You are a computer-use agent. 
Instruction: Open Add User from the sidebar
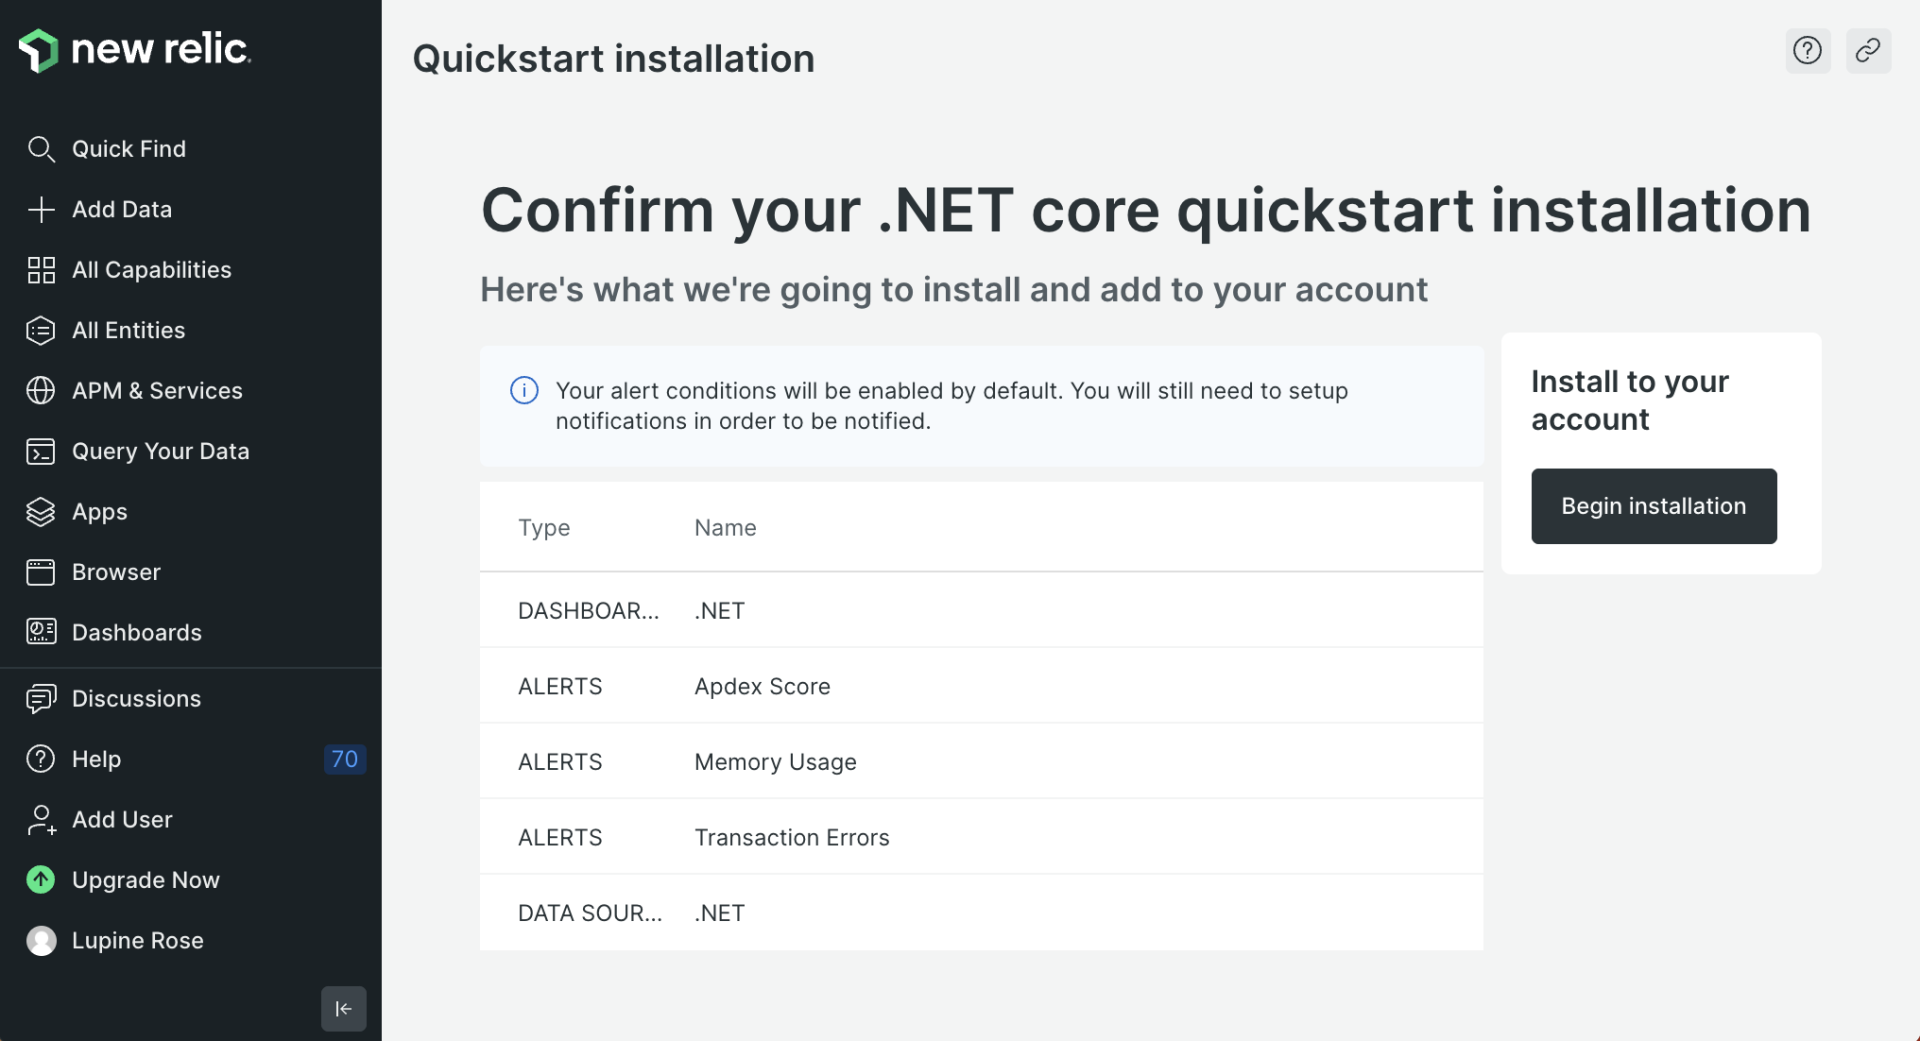122,819
